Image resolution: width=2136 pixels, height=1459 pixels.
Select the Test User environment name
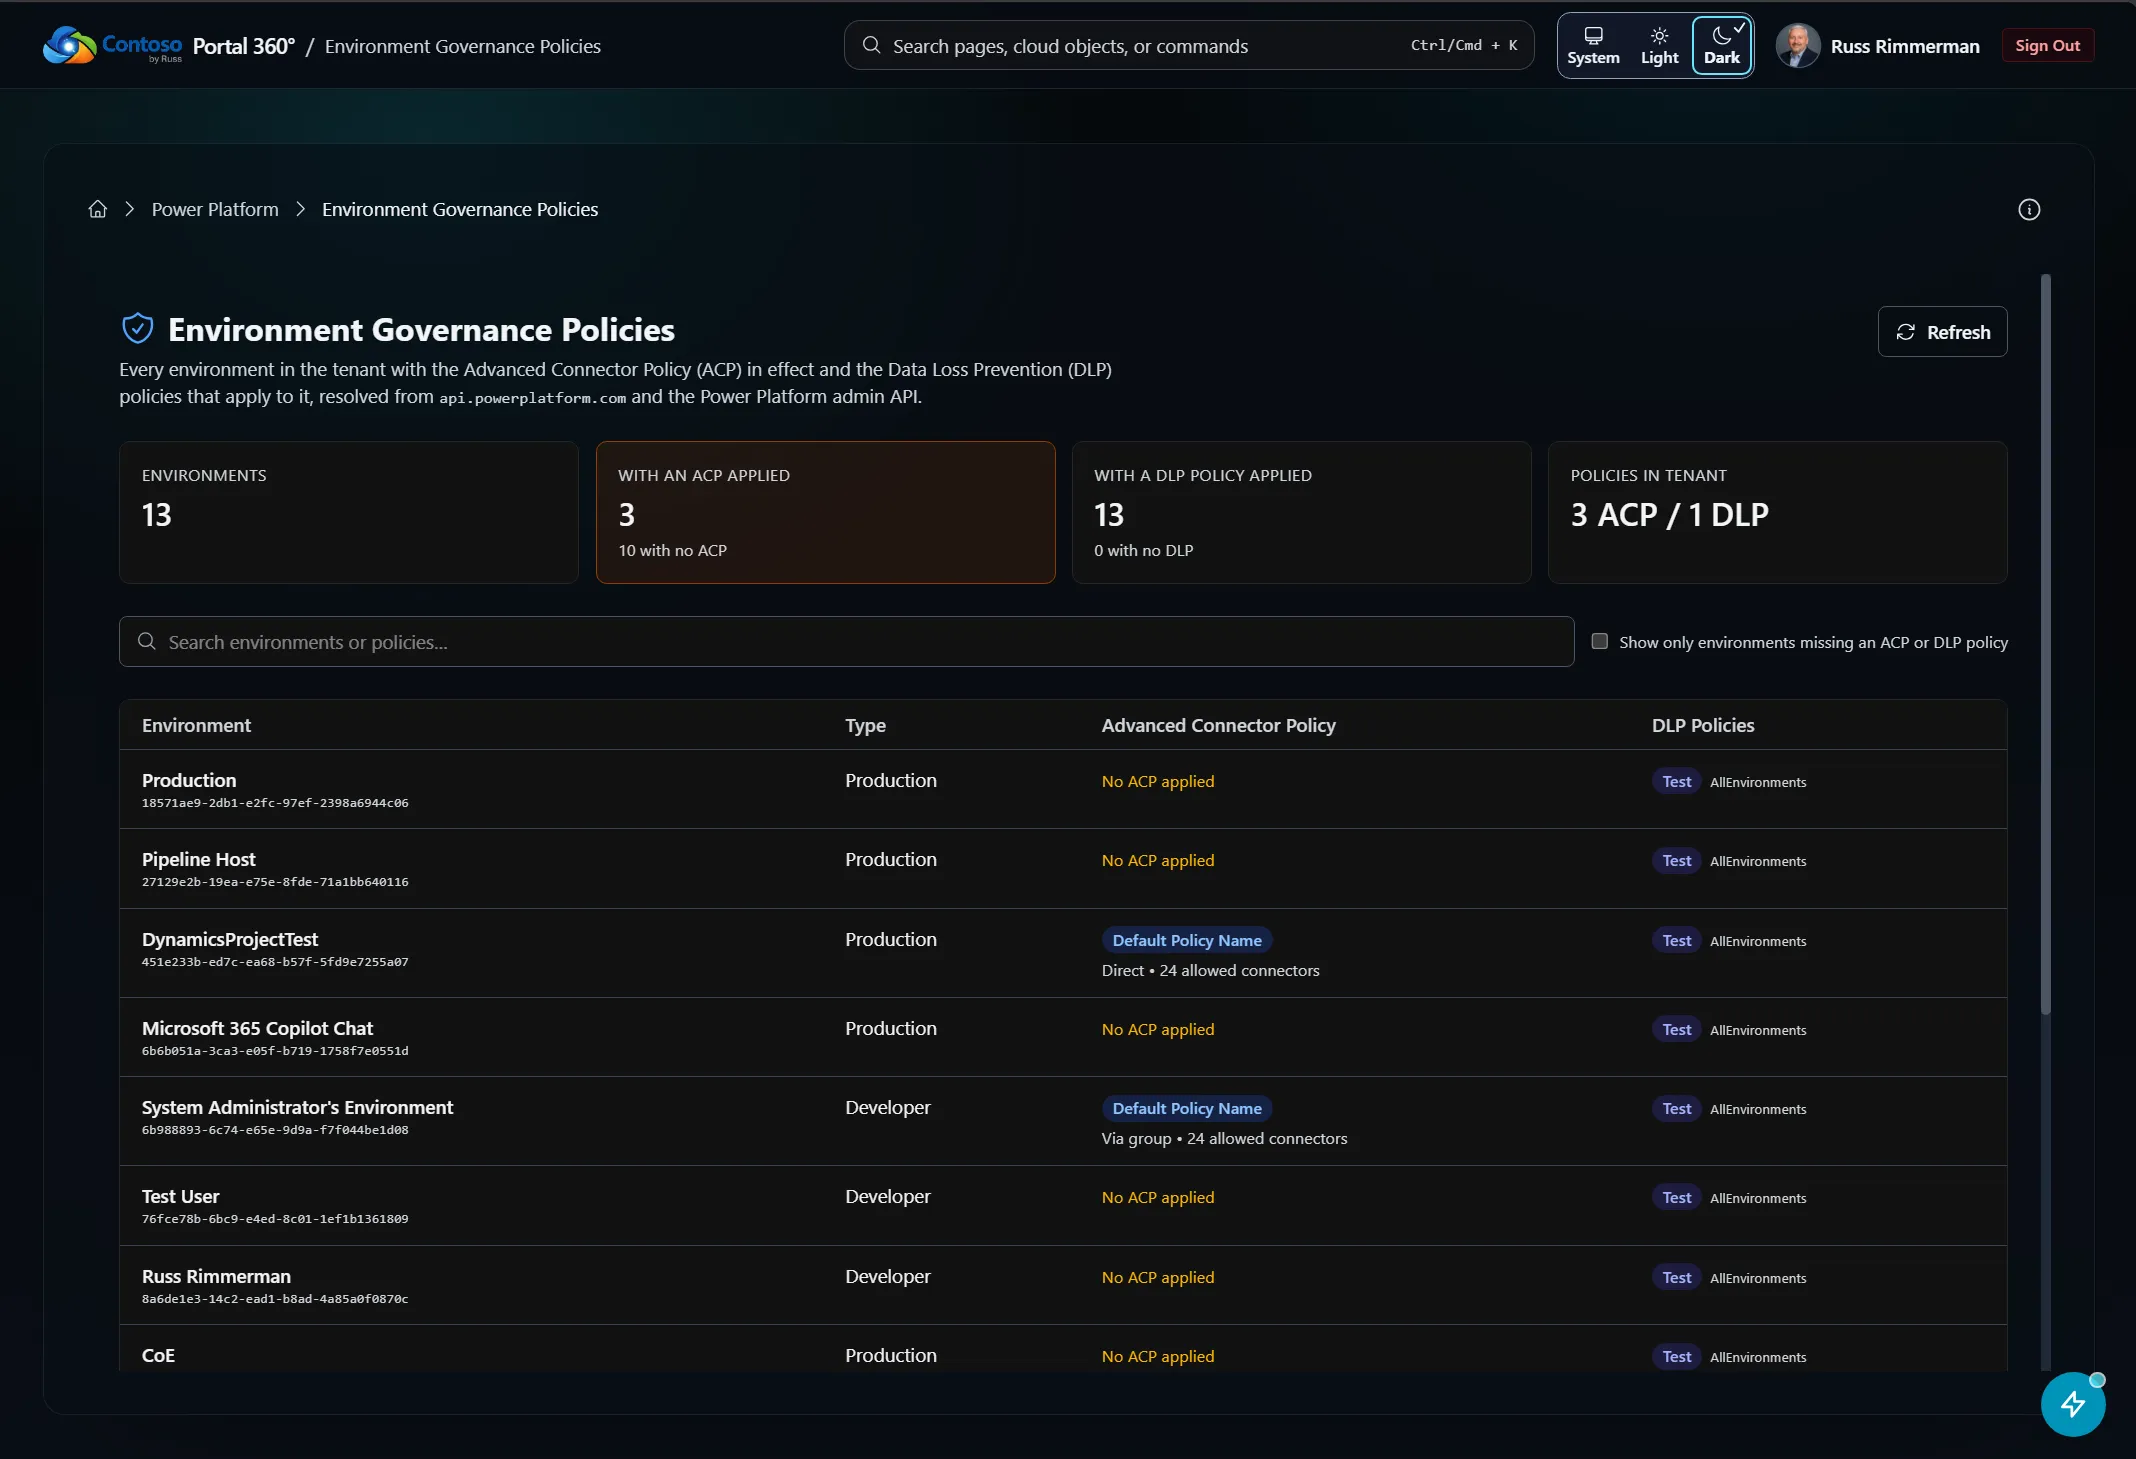[180, 1196]
